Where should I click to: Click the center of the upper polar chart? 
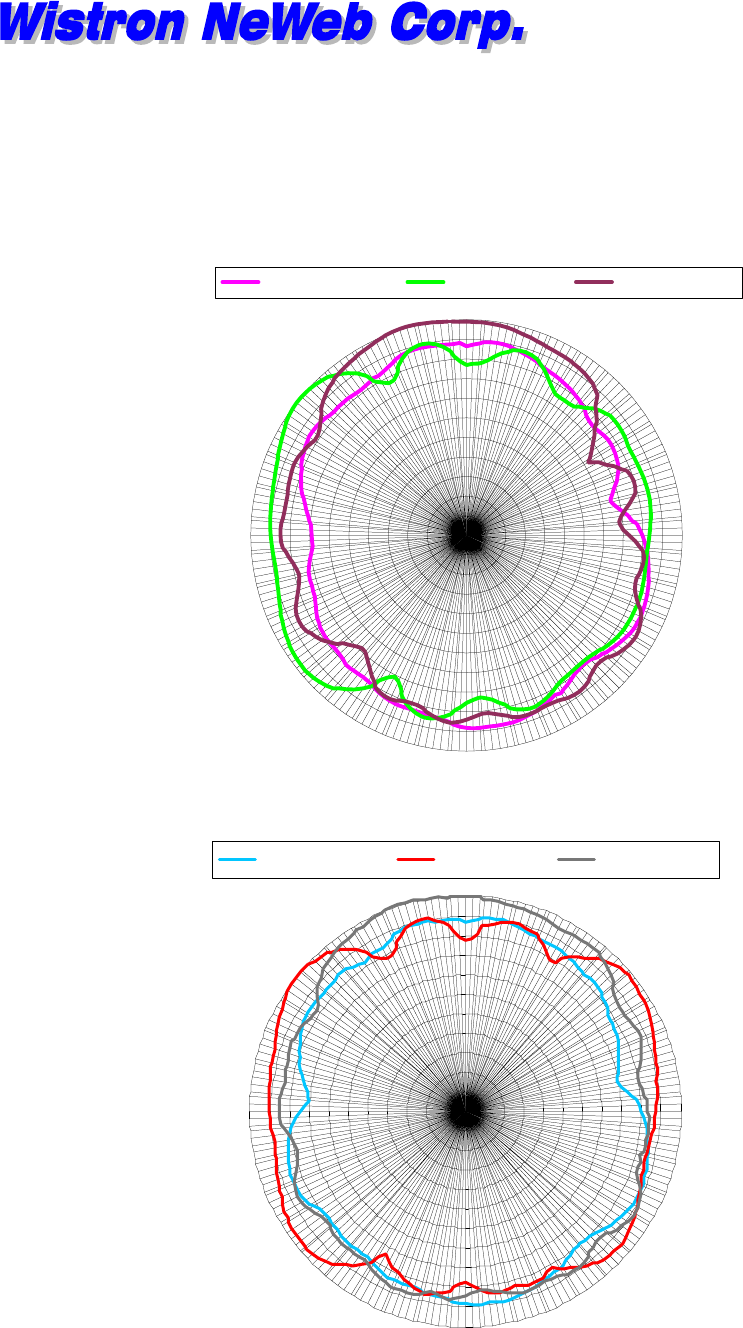click(x=466, y=535)
